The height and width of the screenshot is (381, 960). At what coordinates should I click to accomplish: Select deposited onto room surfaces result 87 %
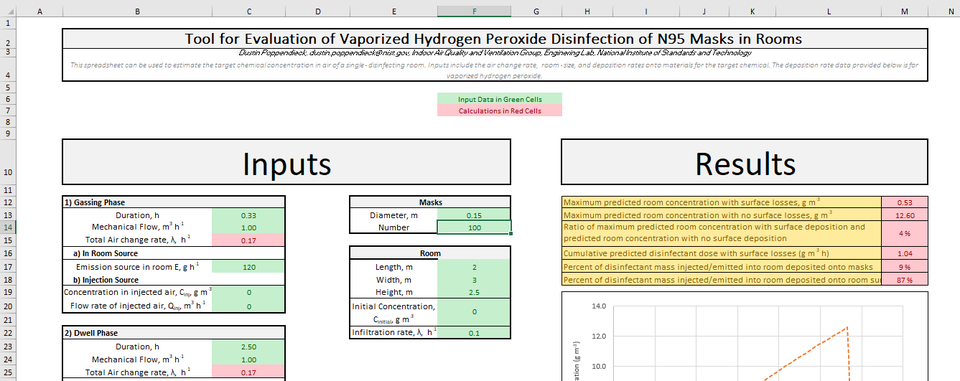click(x=904, y=279)
